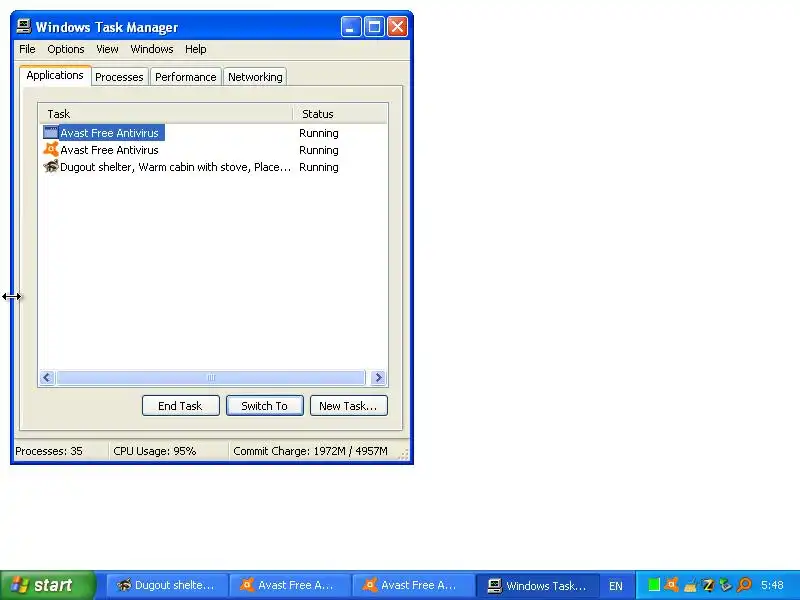Click the Dugout shelter task's raccoon icon
800x600 pixels.
(51, 166)
